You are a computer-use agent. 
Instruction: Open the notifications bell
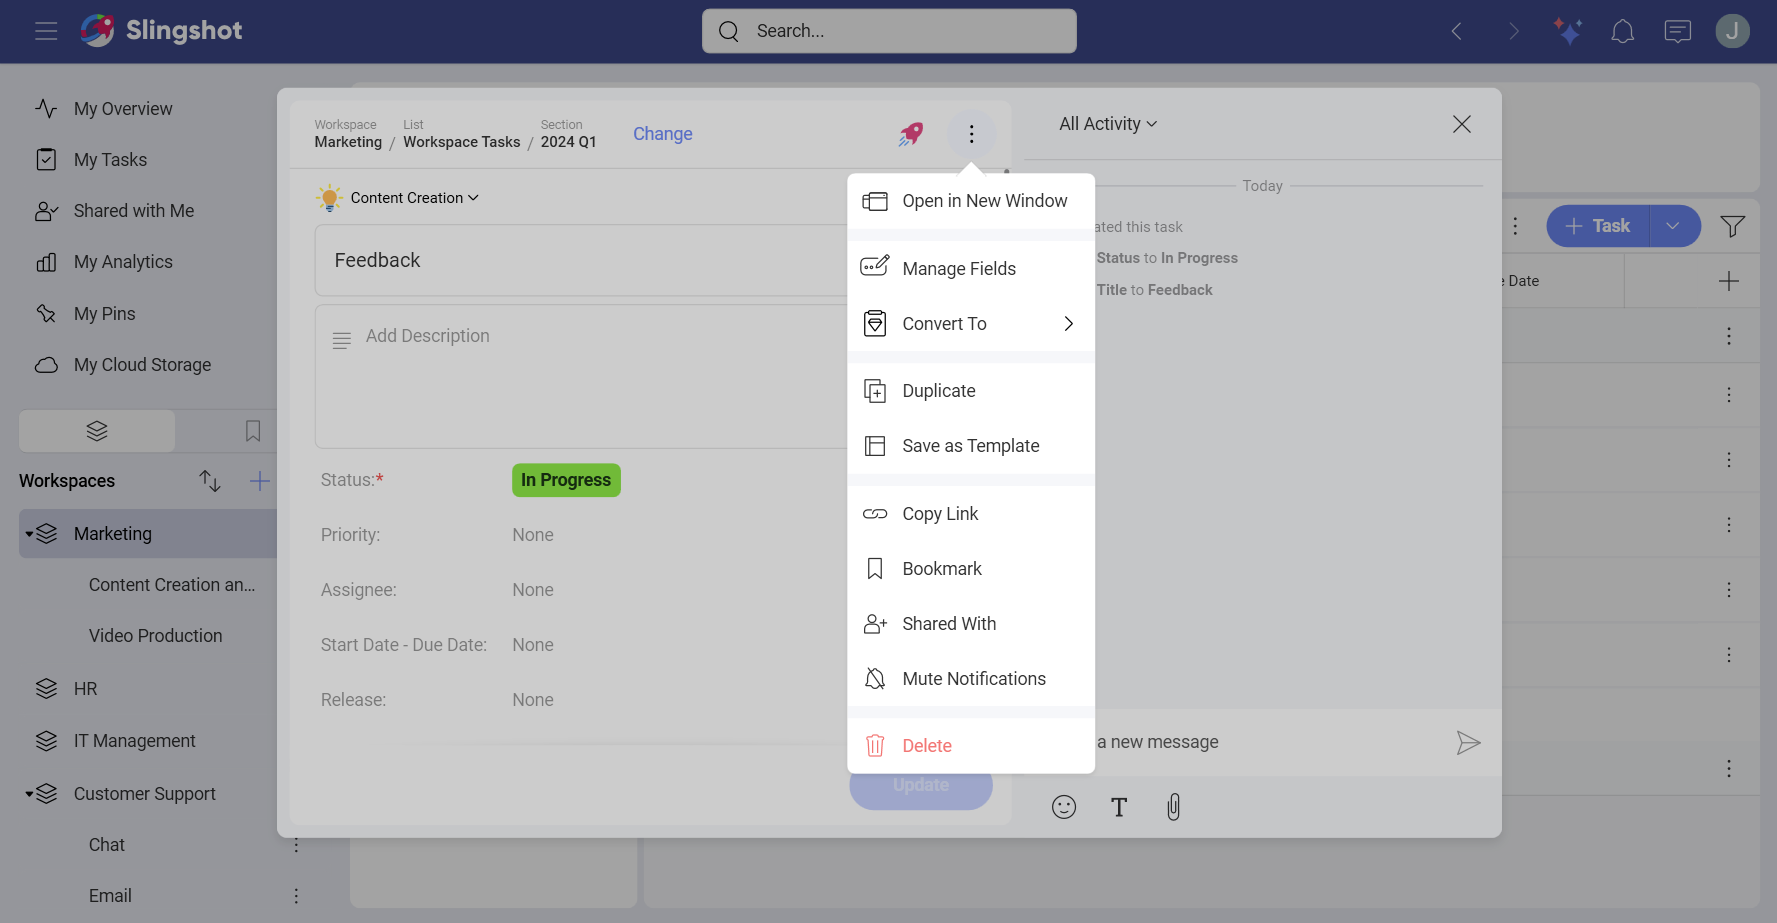(x=1622, y=32)
